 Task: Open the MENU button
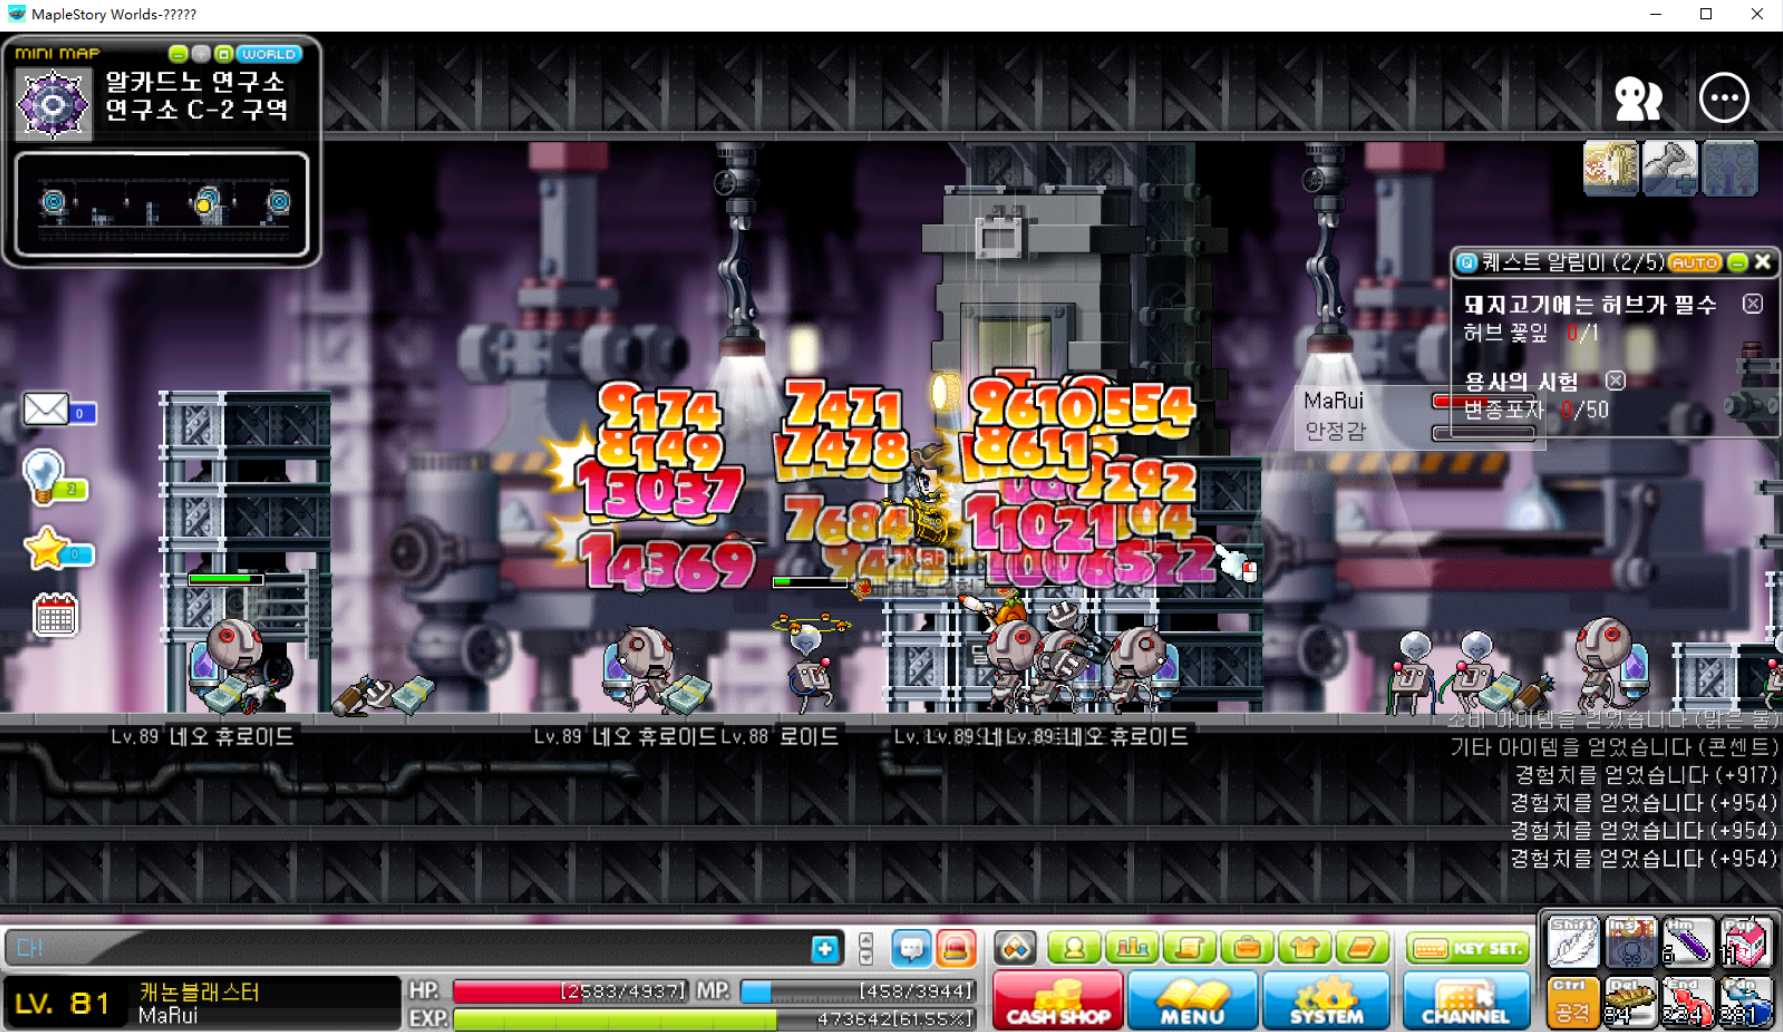[1192, 1001]
